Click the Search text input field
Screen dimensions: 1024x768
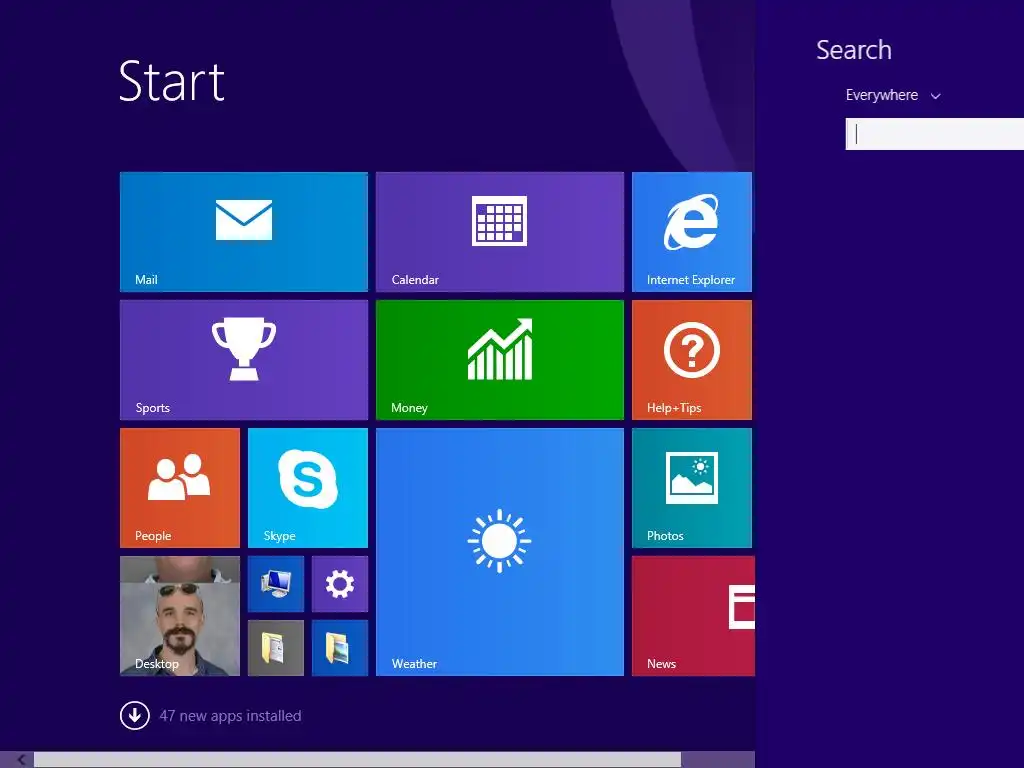[x=935, y=134]
